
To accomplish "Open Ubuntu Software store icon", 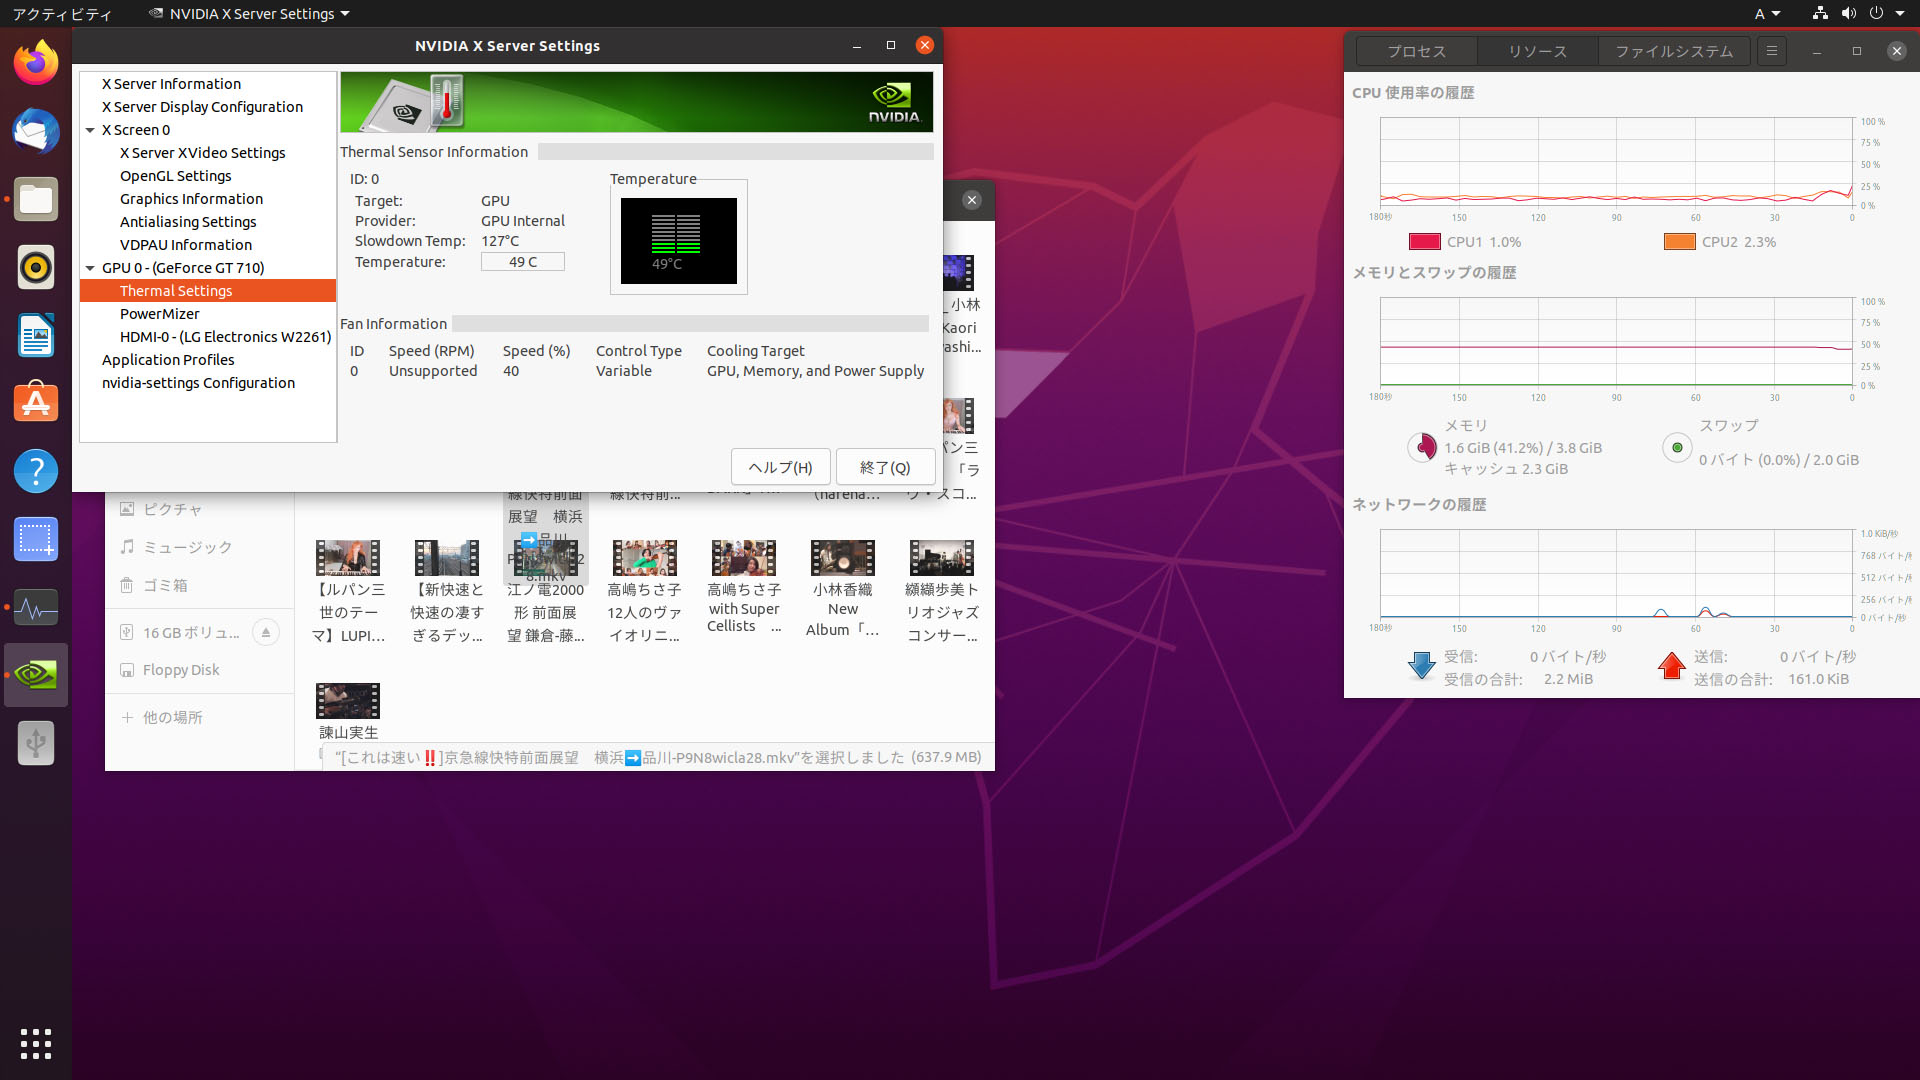I will [x=36, y=403].
